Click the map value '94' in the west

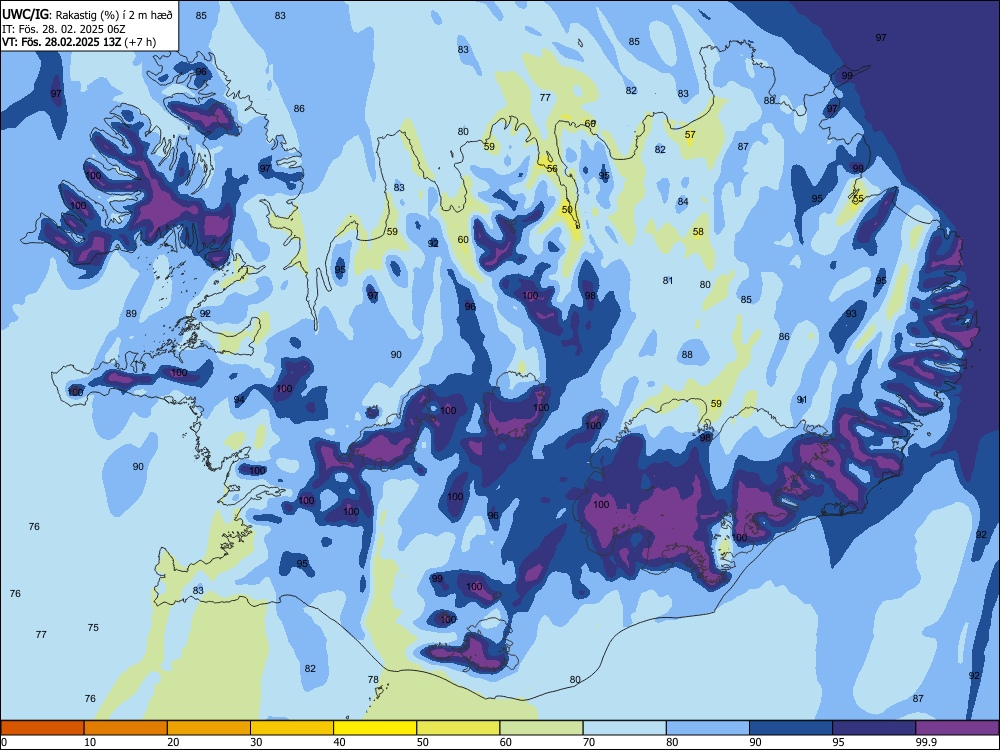click(239, 400)
